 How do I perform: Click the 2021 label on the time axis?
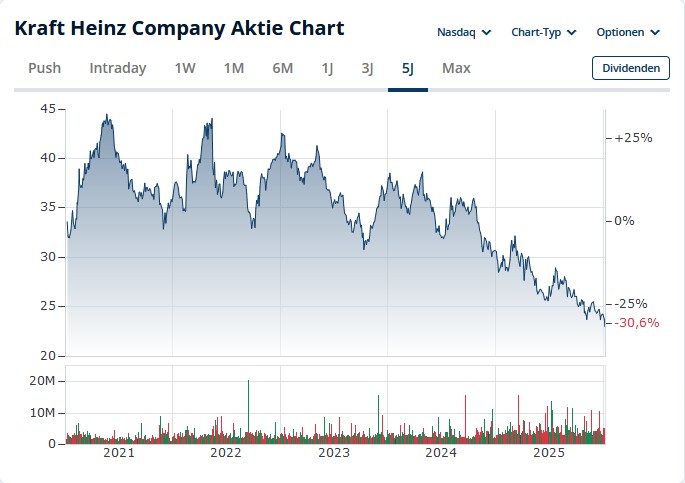tap(119, 455)
